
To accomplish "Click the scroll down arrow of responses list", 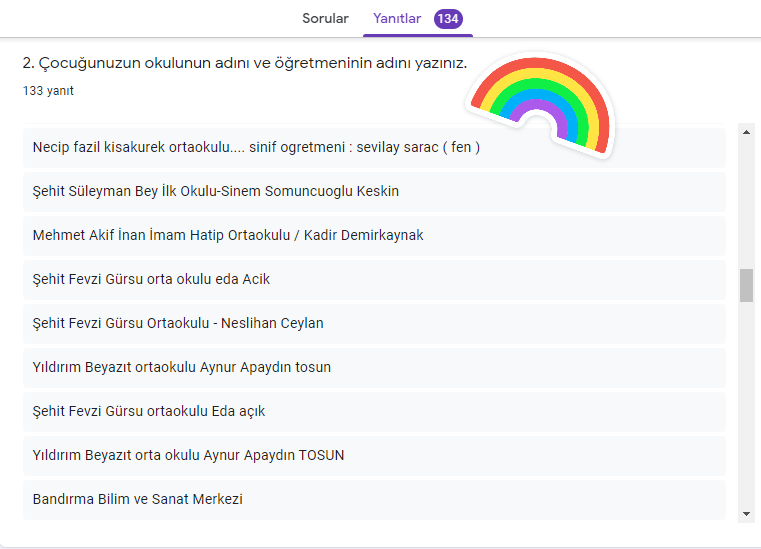I will tap(746, 513).
